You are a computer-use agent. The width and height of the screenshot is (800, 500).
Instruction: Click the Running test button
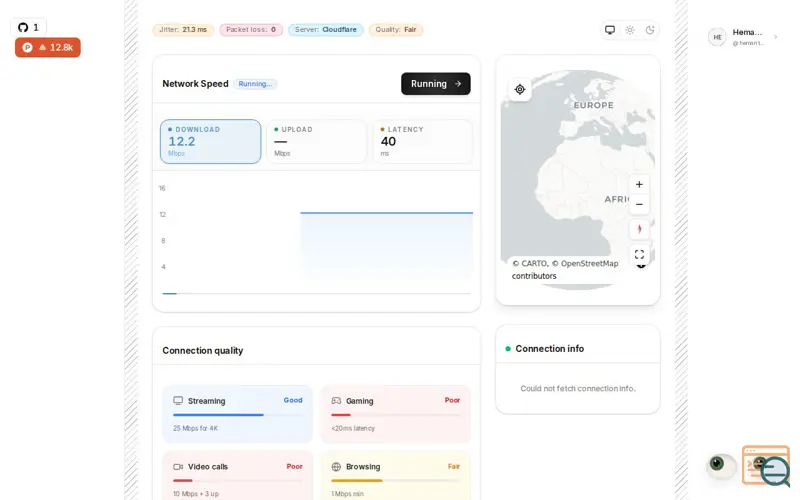click(x=436, y=84)
